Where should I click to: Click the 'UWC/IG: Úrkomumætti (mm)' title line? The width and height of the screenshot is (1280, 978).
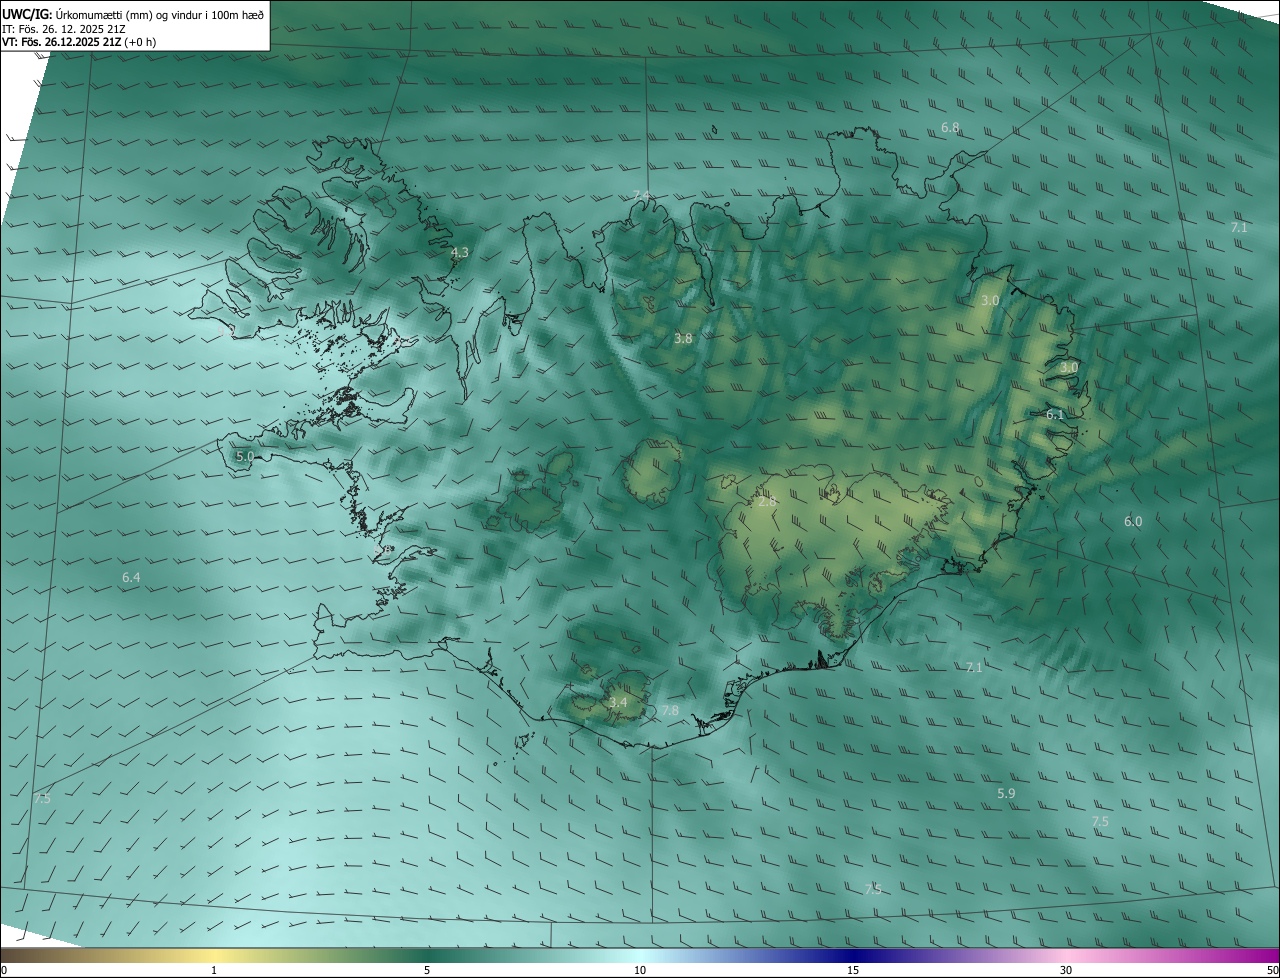click(133, 14)
